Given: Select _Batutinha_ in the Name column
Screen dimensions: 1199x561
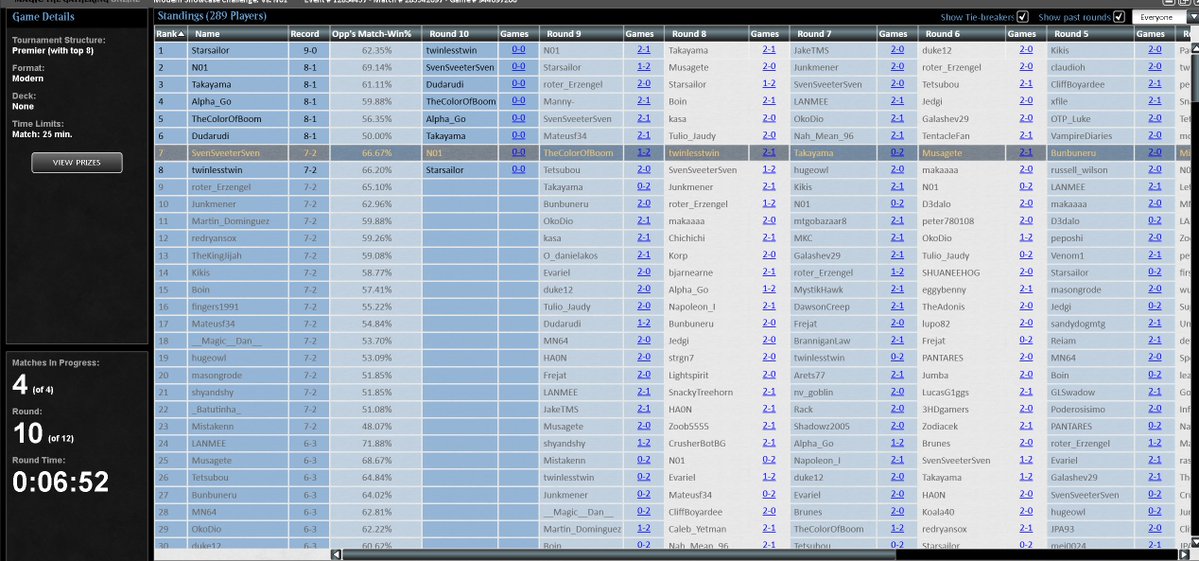Looking at the screenshot, I should click(216, 409).
